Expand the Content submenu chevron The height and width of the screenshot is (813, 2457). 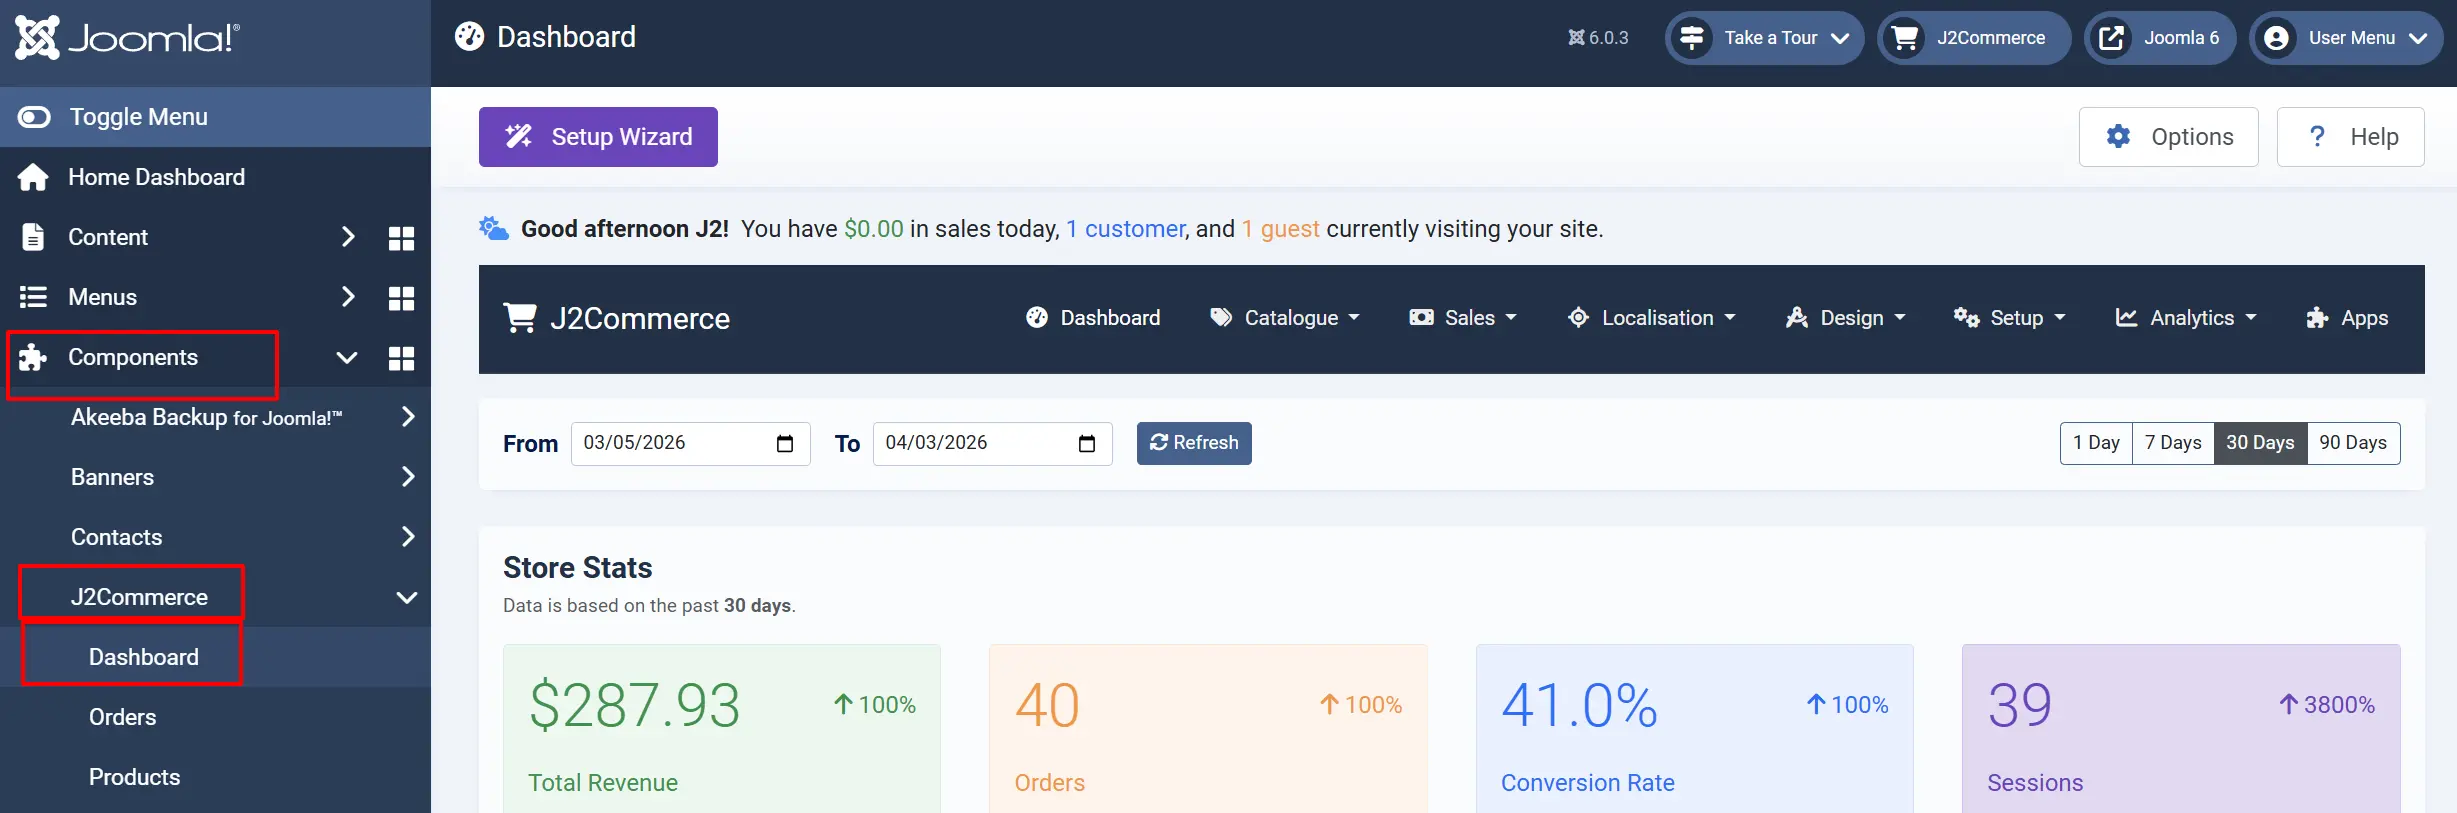(347, 237)
